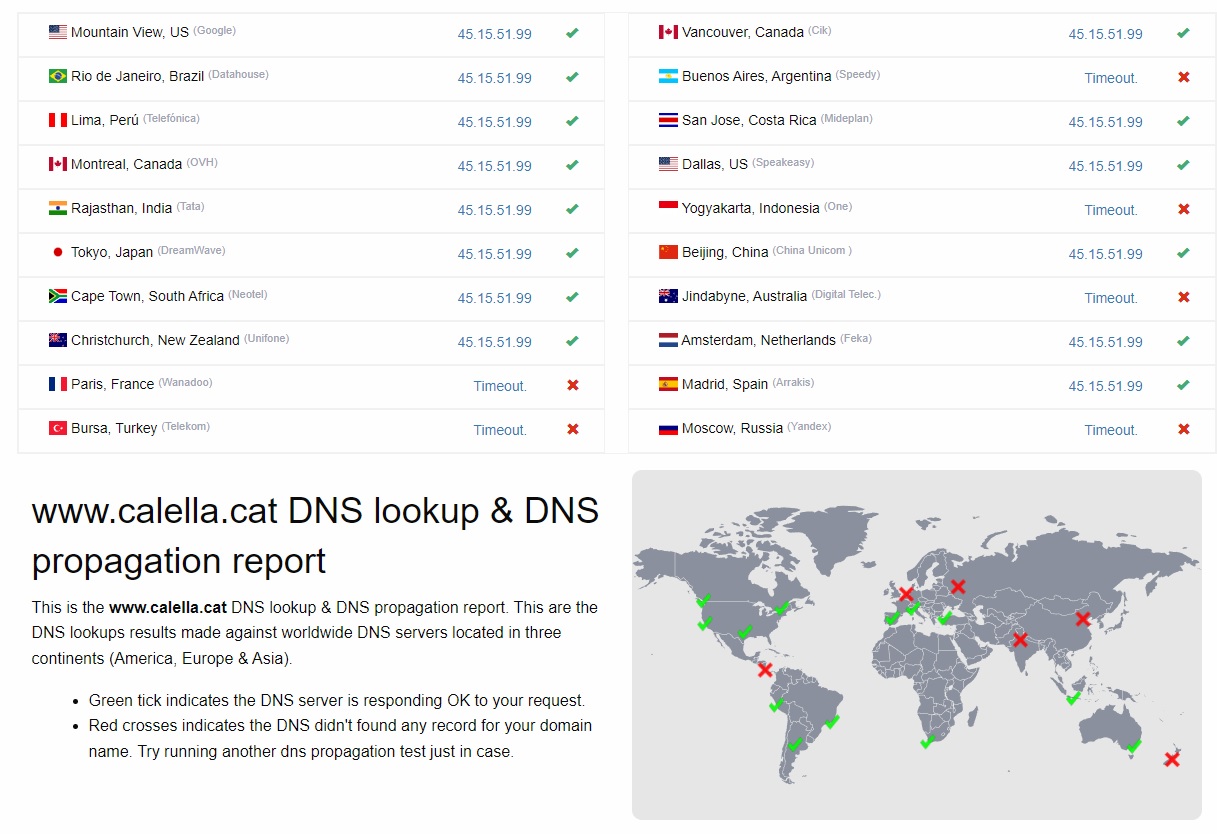Click the Timeout result for Bursa, Turkey
This screenshot has height=834, width=1217.
(500, 430)
